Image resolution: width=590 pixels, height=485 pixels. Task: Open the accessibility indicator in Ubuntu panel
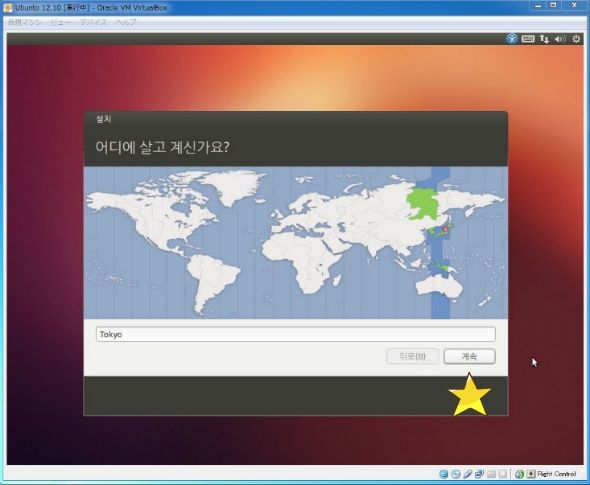pos(512,39)
